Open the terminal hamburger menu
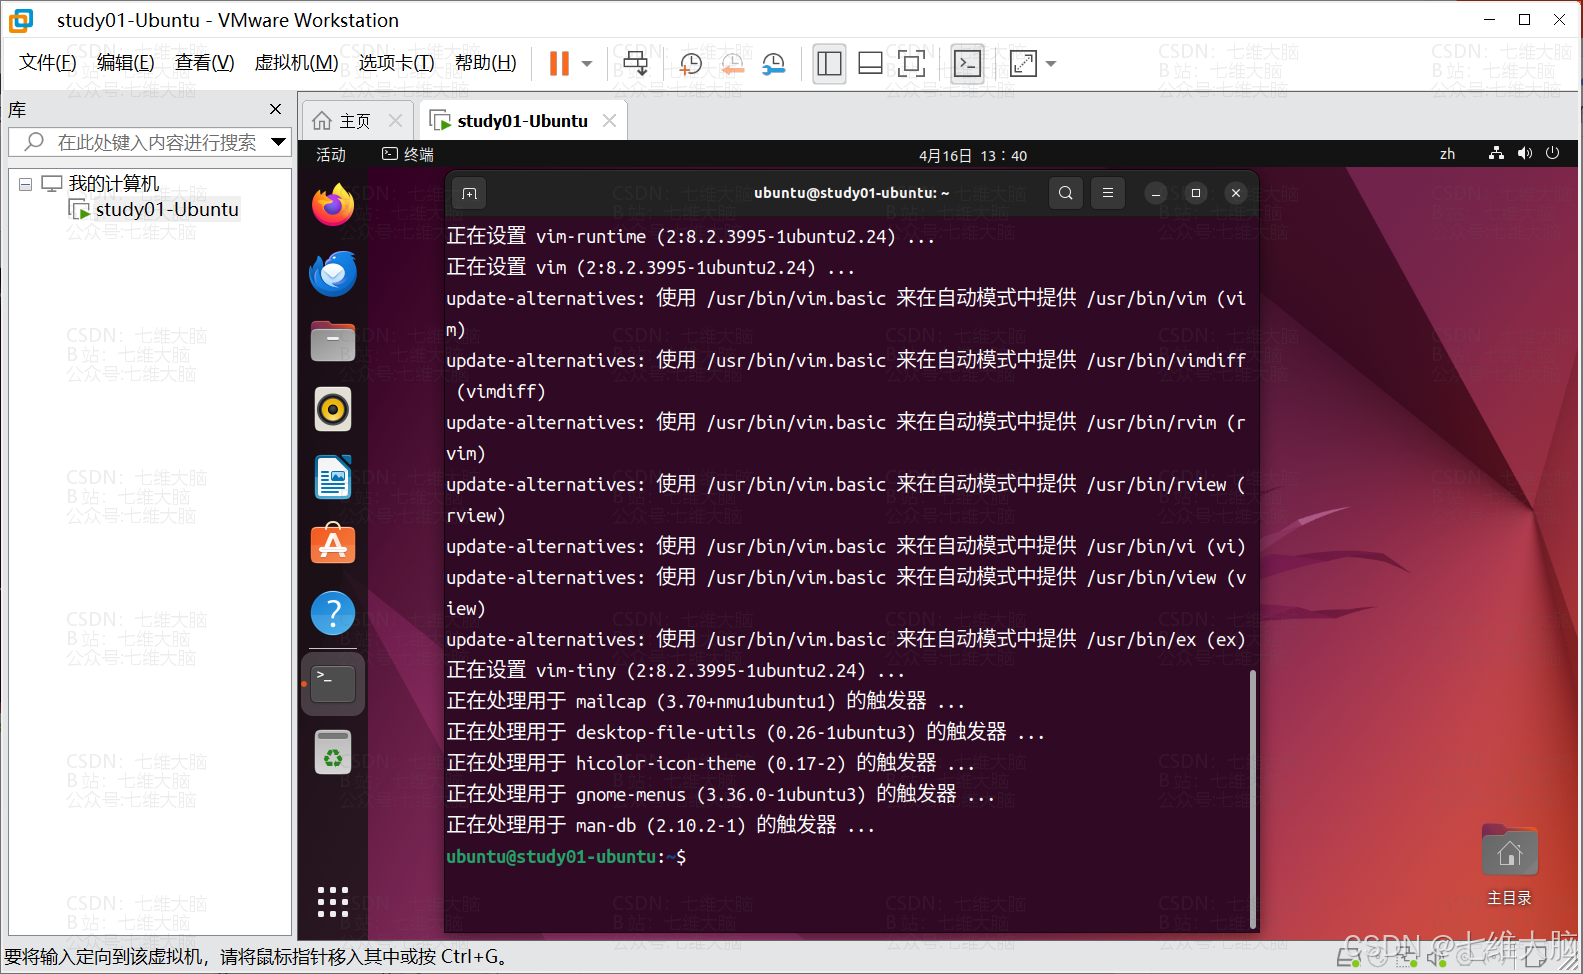1583x974 pixels. click(x=1107, y=193)
